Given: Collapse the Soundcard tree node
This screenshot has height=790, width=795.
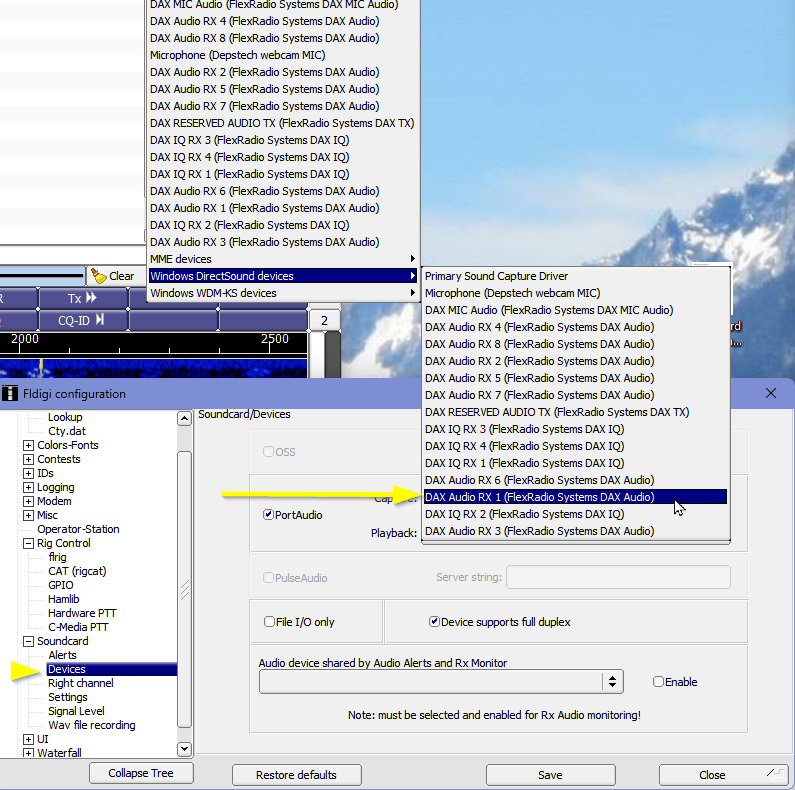Looking at the screenshot, I should click(28, 641).
